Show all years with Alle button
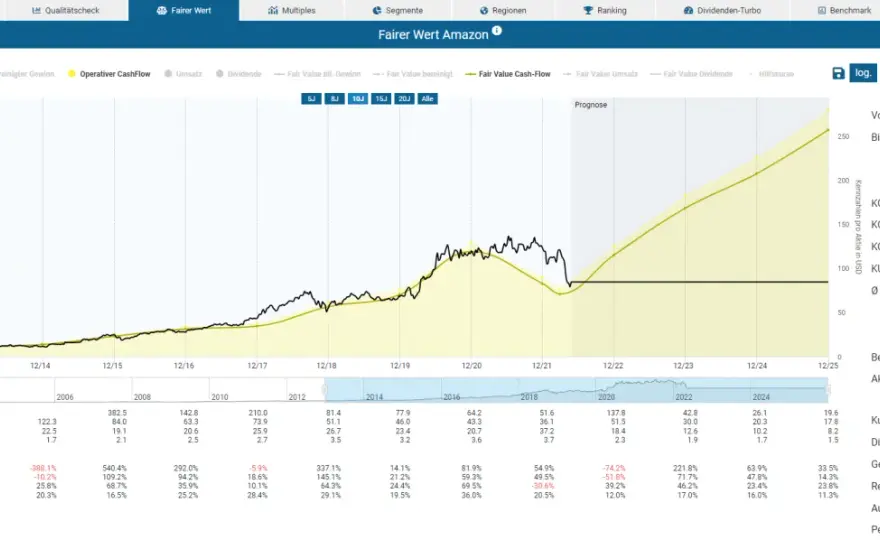This screenshot has width=880, height=540. tap(427, 99)
